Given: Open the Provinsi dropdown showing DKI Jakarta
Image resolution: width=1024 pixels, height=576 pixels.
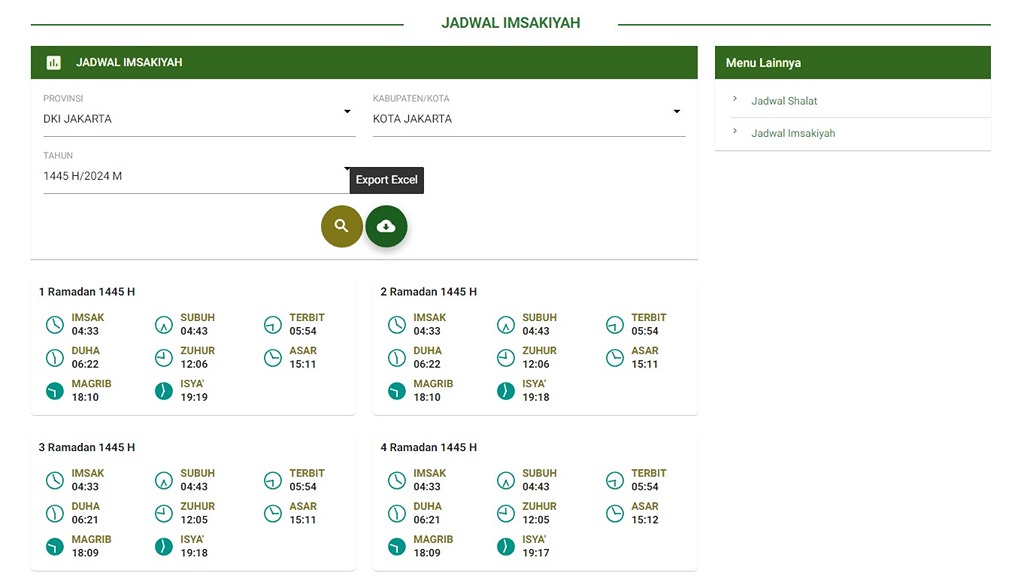Looking at the screenshot, I should click(198, 118).
